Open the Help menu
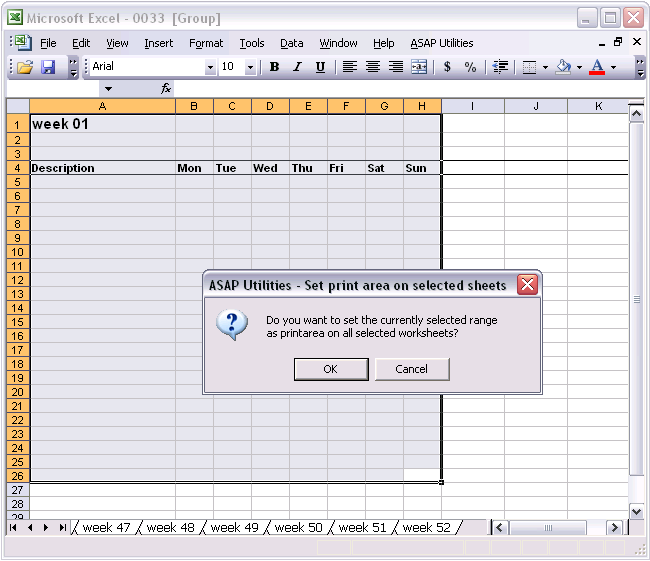650x561 pixels. click(x=383, y=43)
